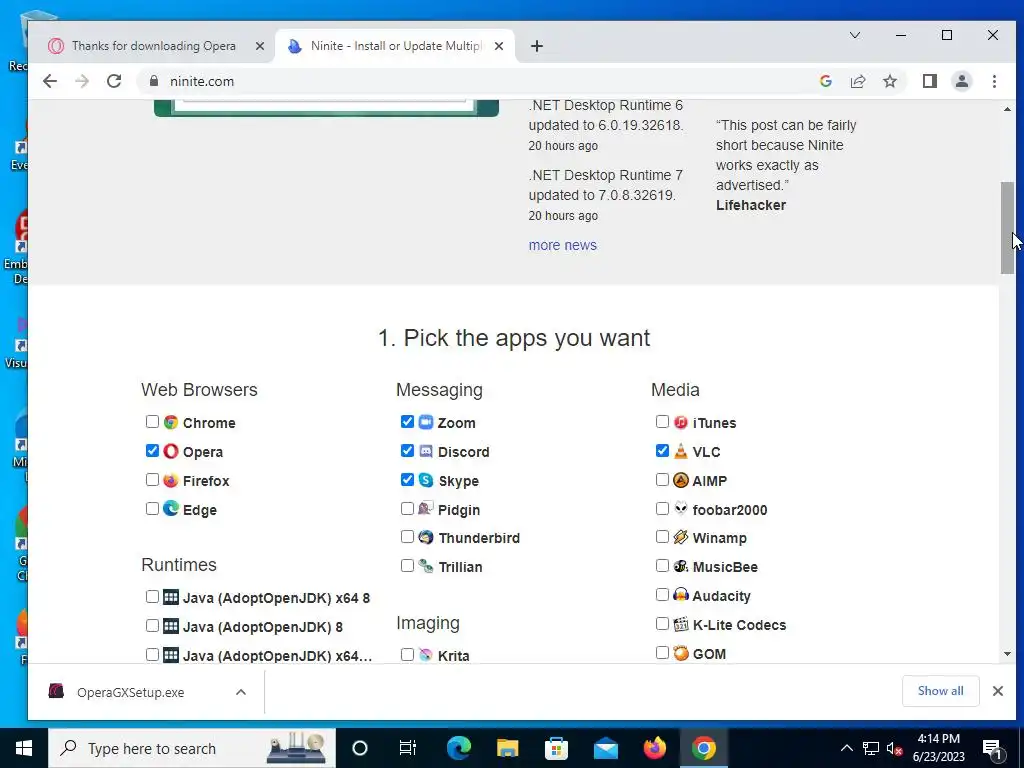Image resolution: width=1024 pixels, height=768 pixels.
Task: Switch to the Thanks for downloading Opera tab
Action: [x=153, y=46]
